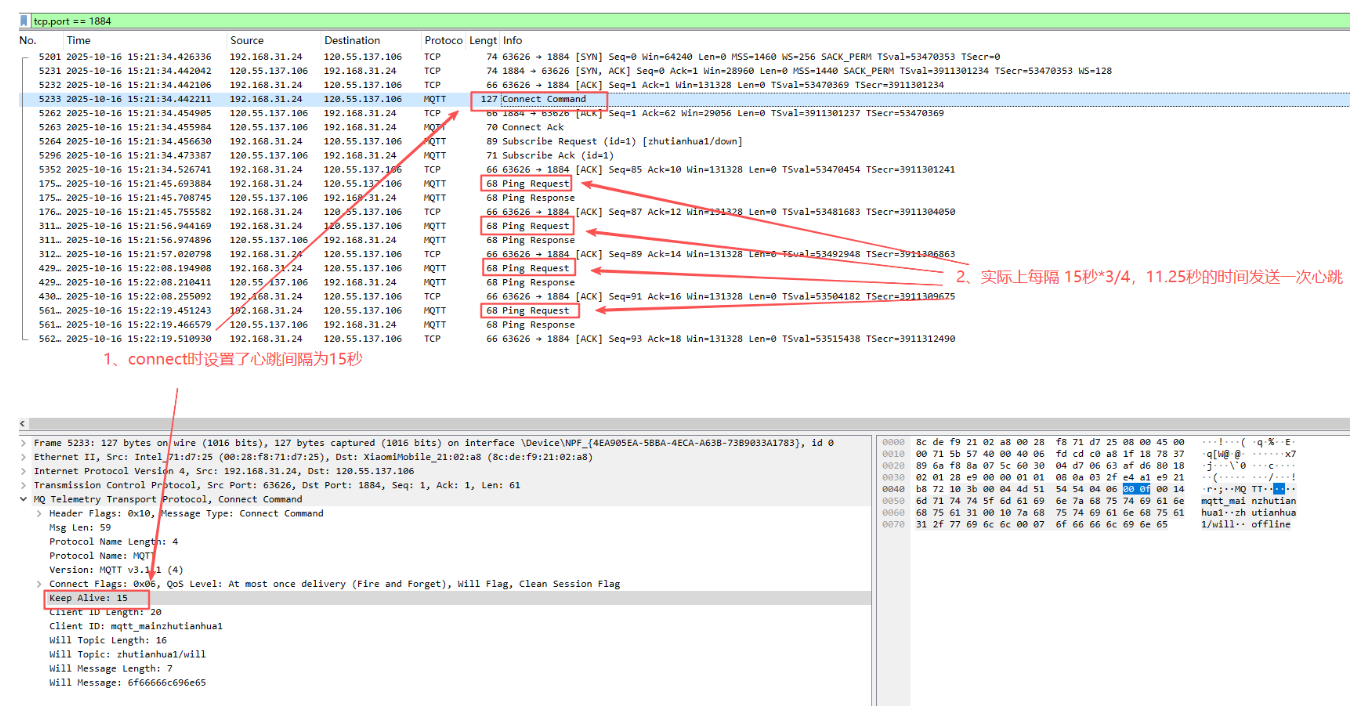Sort by the Protocol column header
Viewport: 1357px width, 710px height.
444,40
